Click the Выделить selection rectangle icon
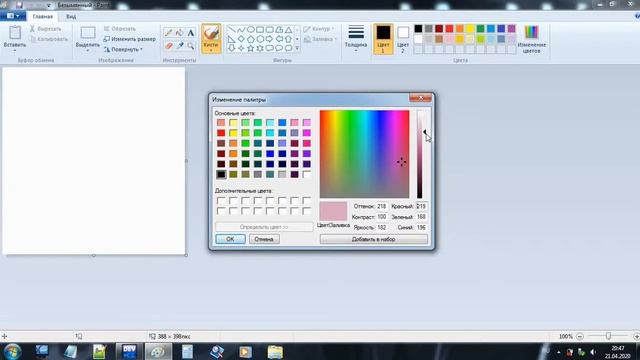Screen dimensions: 640x360 tap(88, 33)
